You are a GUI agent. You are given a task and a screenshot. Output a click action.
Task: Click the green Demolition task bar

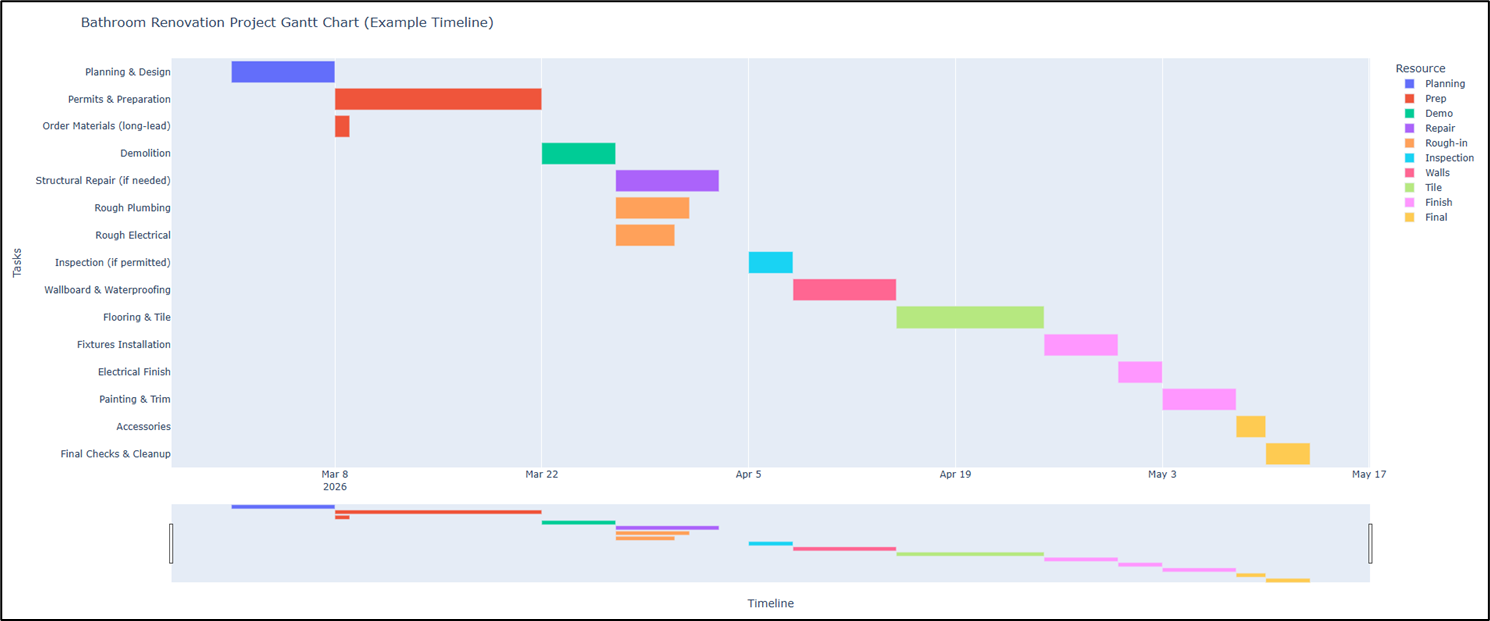click(578, 153)
